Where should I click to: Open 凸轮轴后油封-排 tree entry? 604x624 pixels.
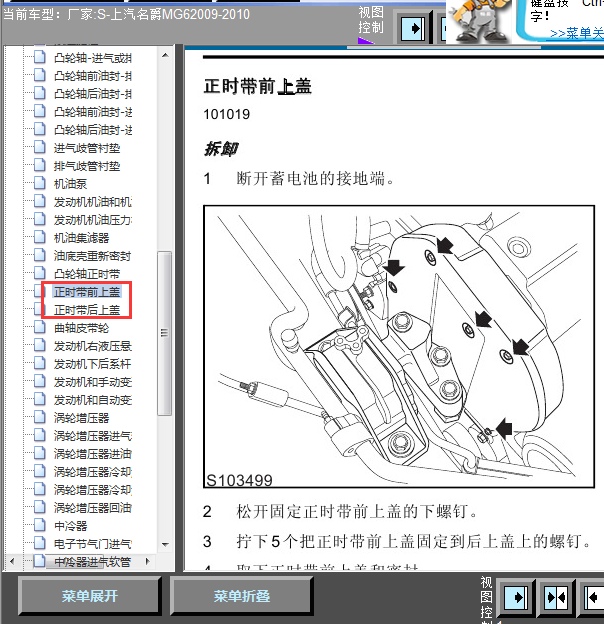(93, 94)
